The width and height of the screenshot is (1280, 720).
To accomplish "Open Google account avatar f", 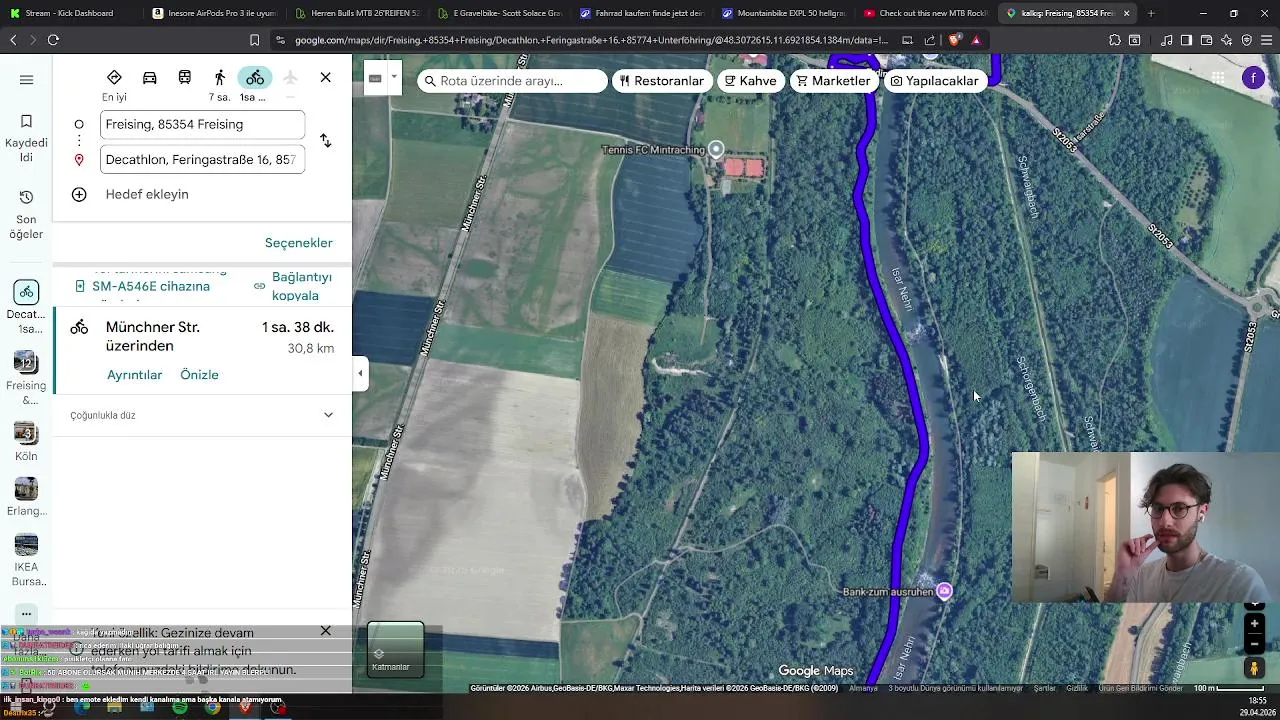I will coord(1254,78).
